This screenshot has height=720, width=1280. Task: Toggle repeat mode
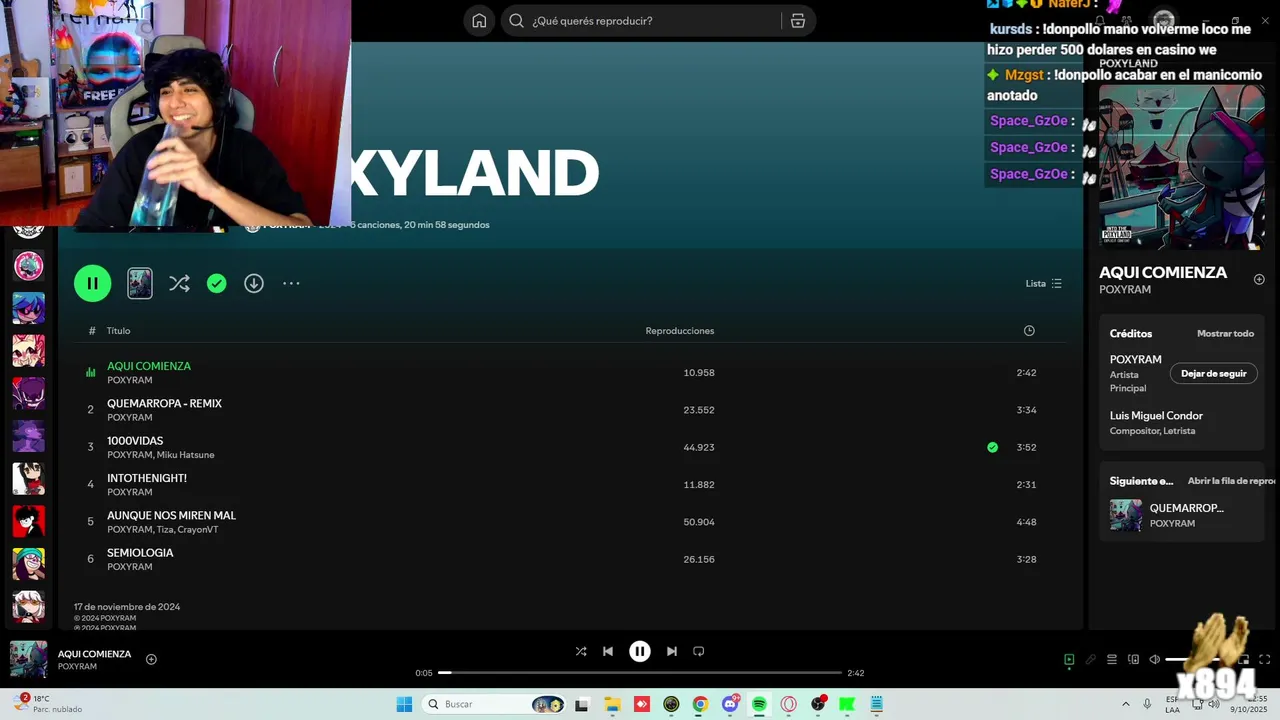(x=699, y=651)
